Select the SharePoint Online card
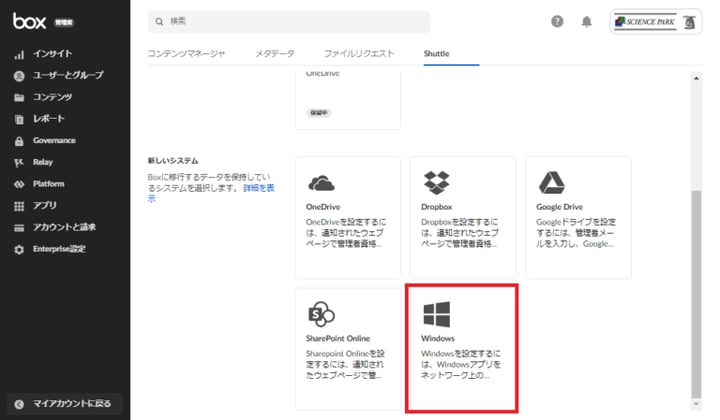The image size is (720, 420). (x=348, y=347)
